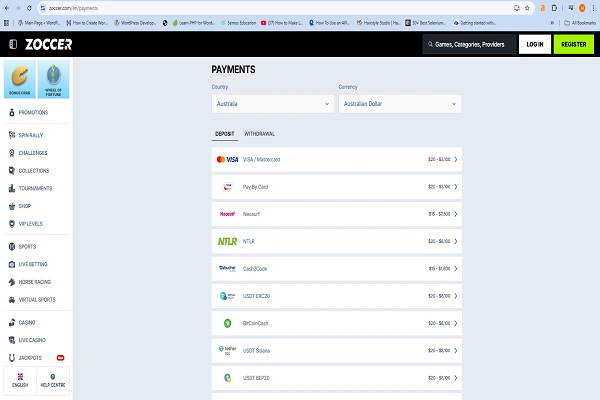Click the Tournaments chart icon
The height and width of the screenshot is (400, 600).
pos(12,188)
